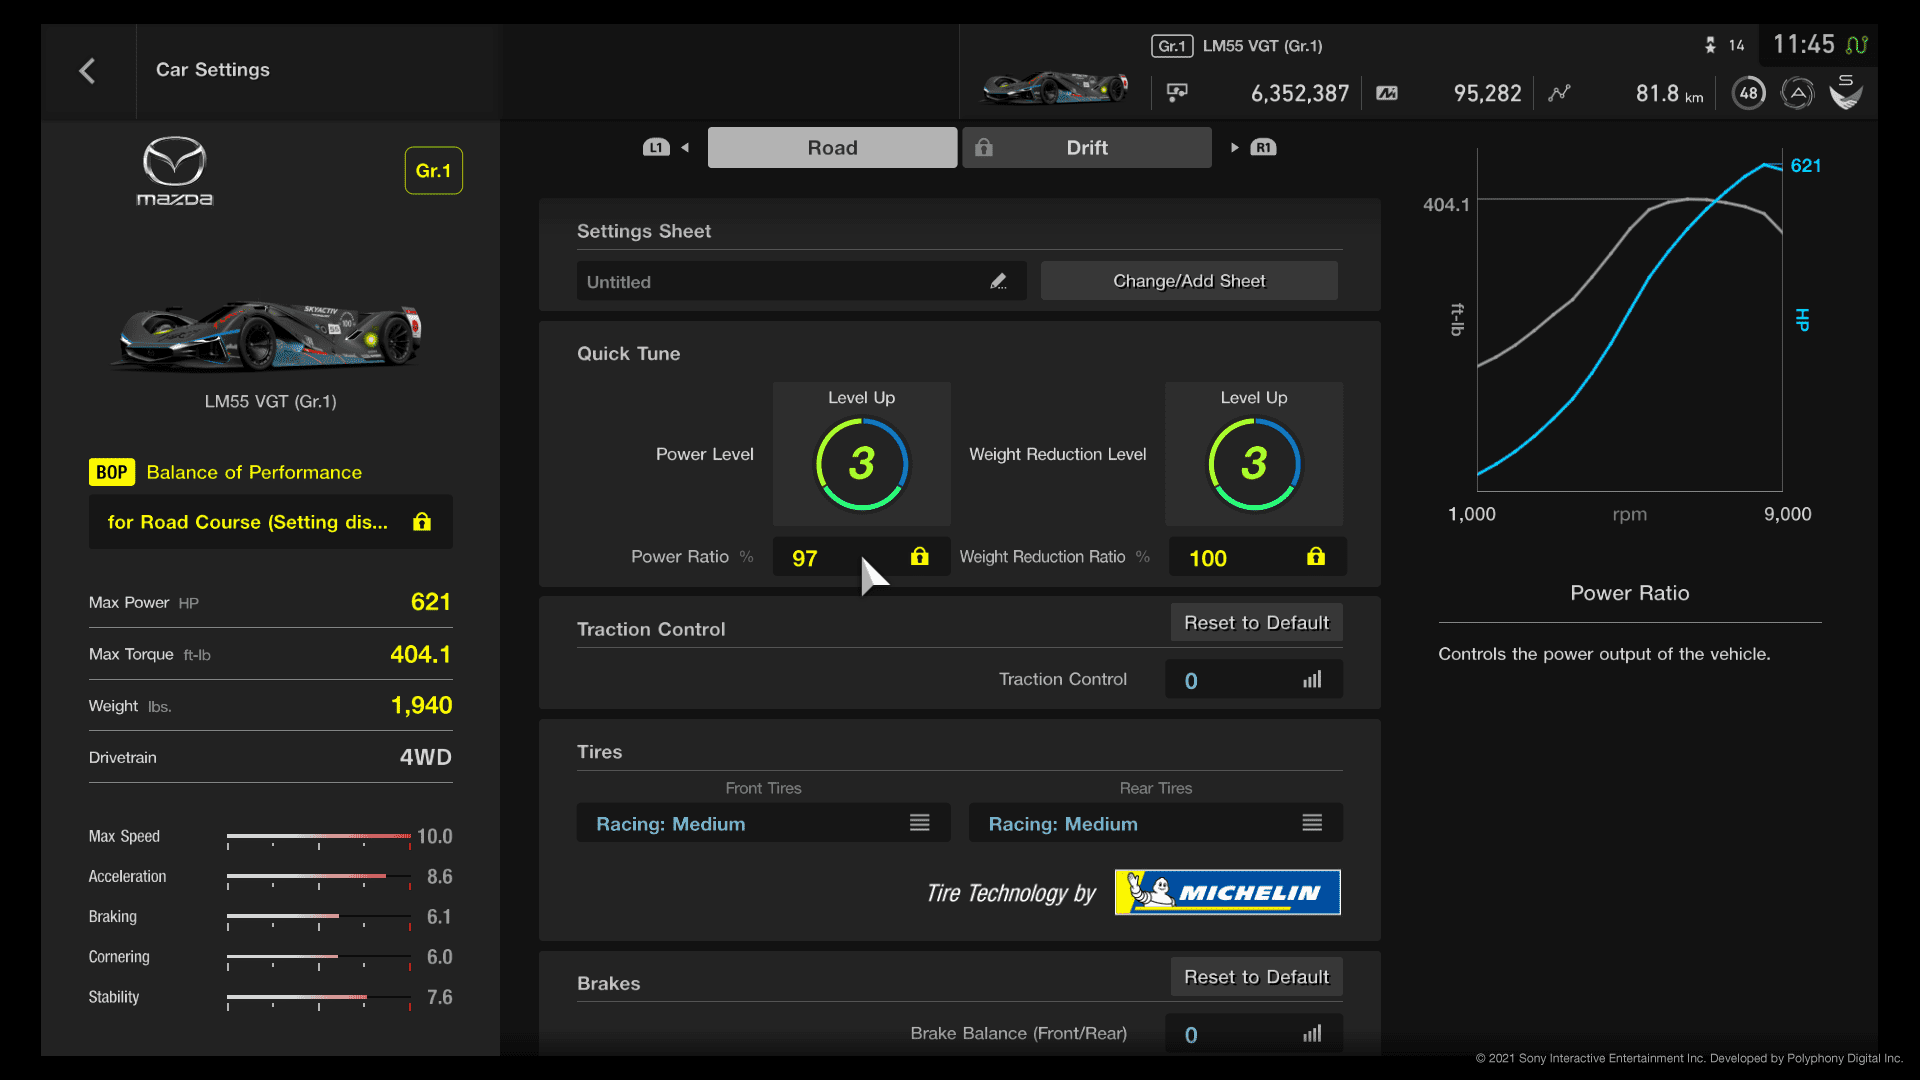Click the S rank trophy icon
Screen dimensions: 1920x1080
1846,92
